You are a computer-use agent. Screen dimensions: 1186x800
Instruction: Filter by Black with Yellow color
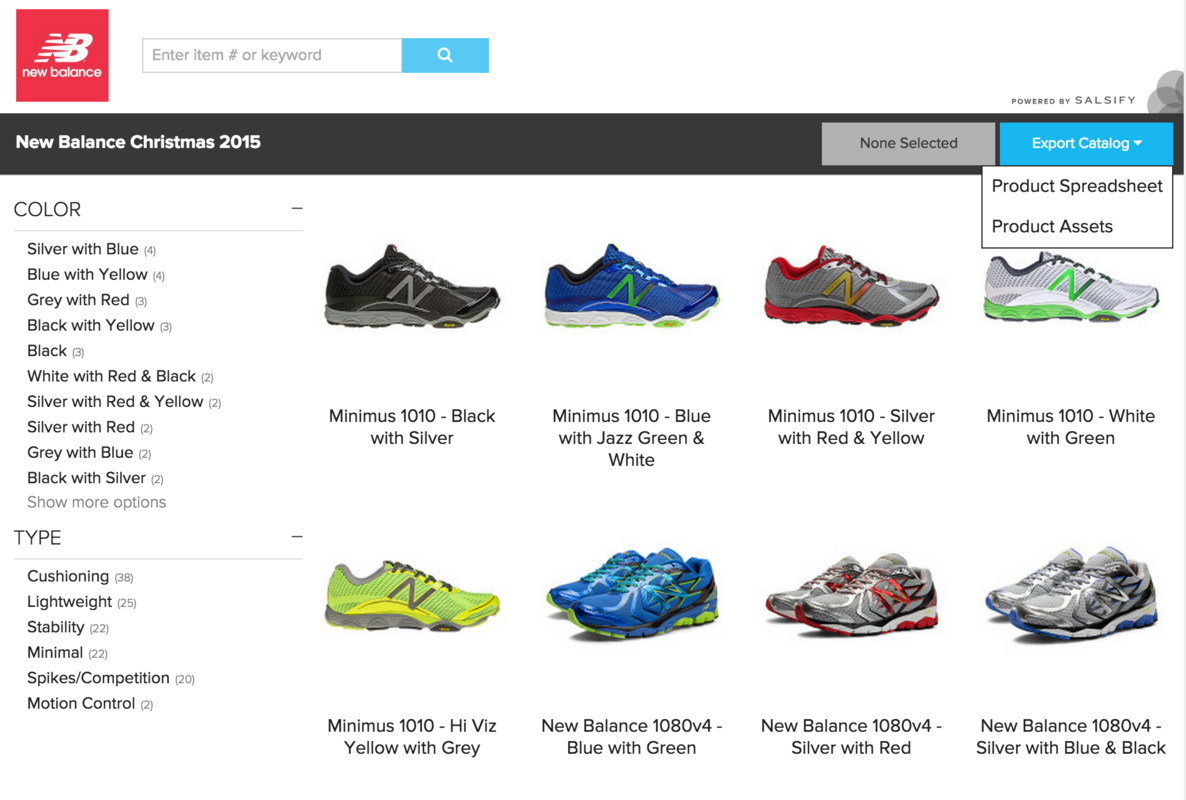tap(90, 324)
